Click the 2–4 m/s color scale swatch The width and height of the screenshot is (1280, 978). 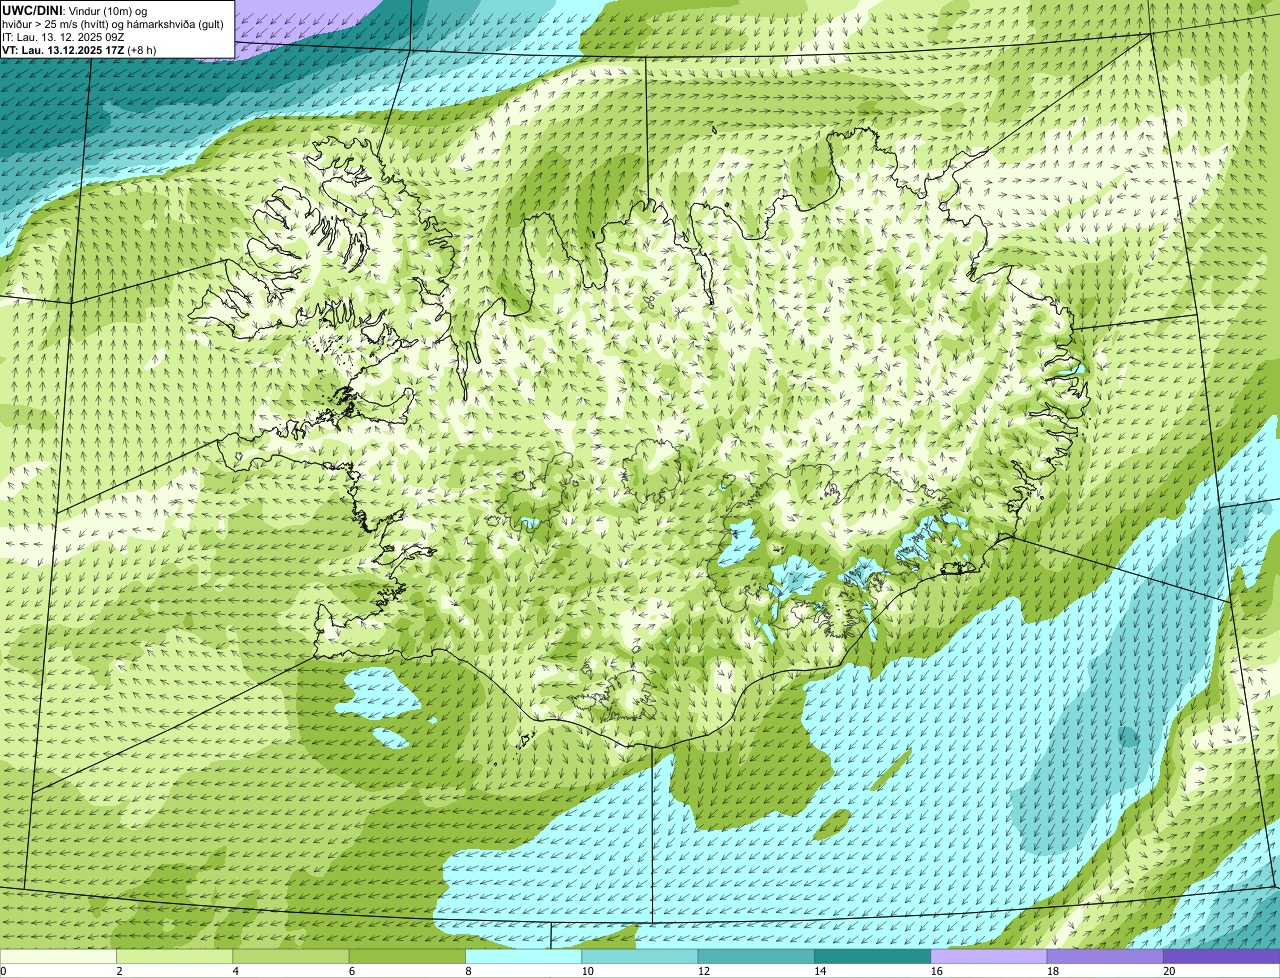(x=175, y=956)
